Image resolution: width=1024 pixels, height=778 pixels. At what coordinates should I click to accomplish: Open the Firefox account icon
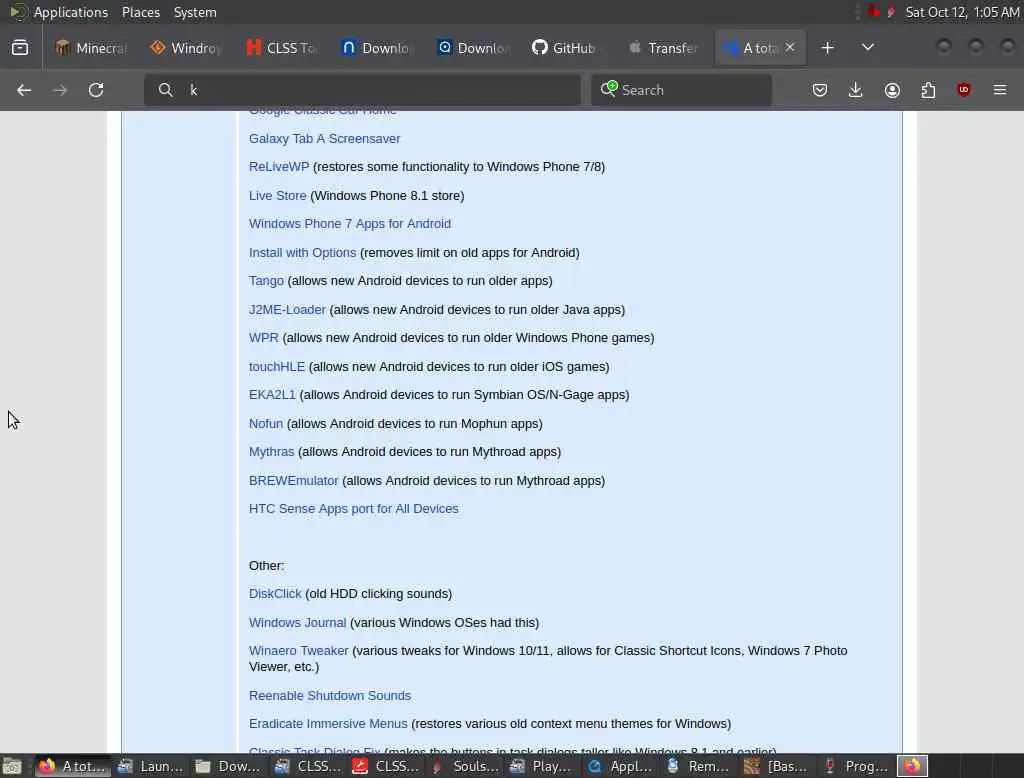pyautogui.click(x=892, y=90)
